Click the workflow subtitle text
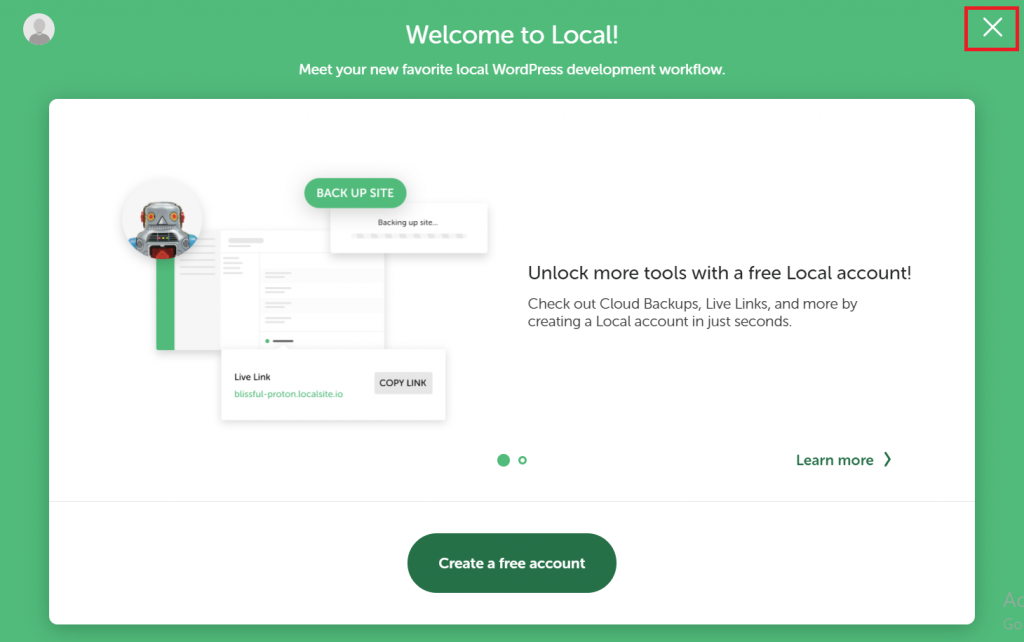Image resolution: width=1024 pixels, height=642 pixels. tap(511, 69)
